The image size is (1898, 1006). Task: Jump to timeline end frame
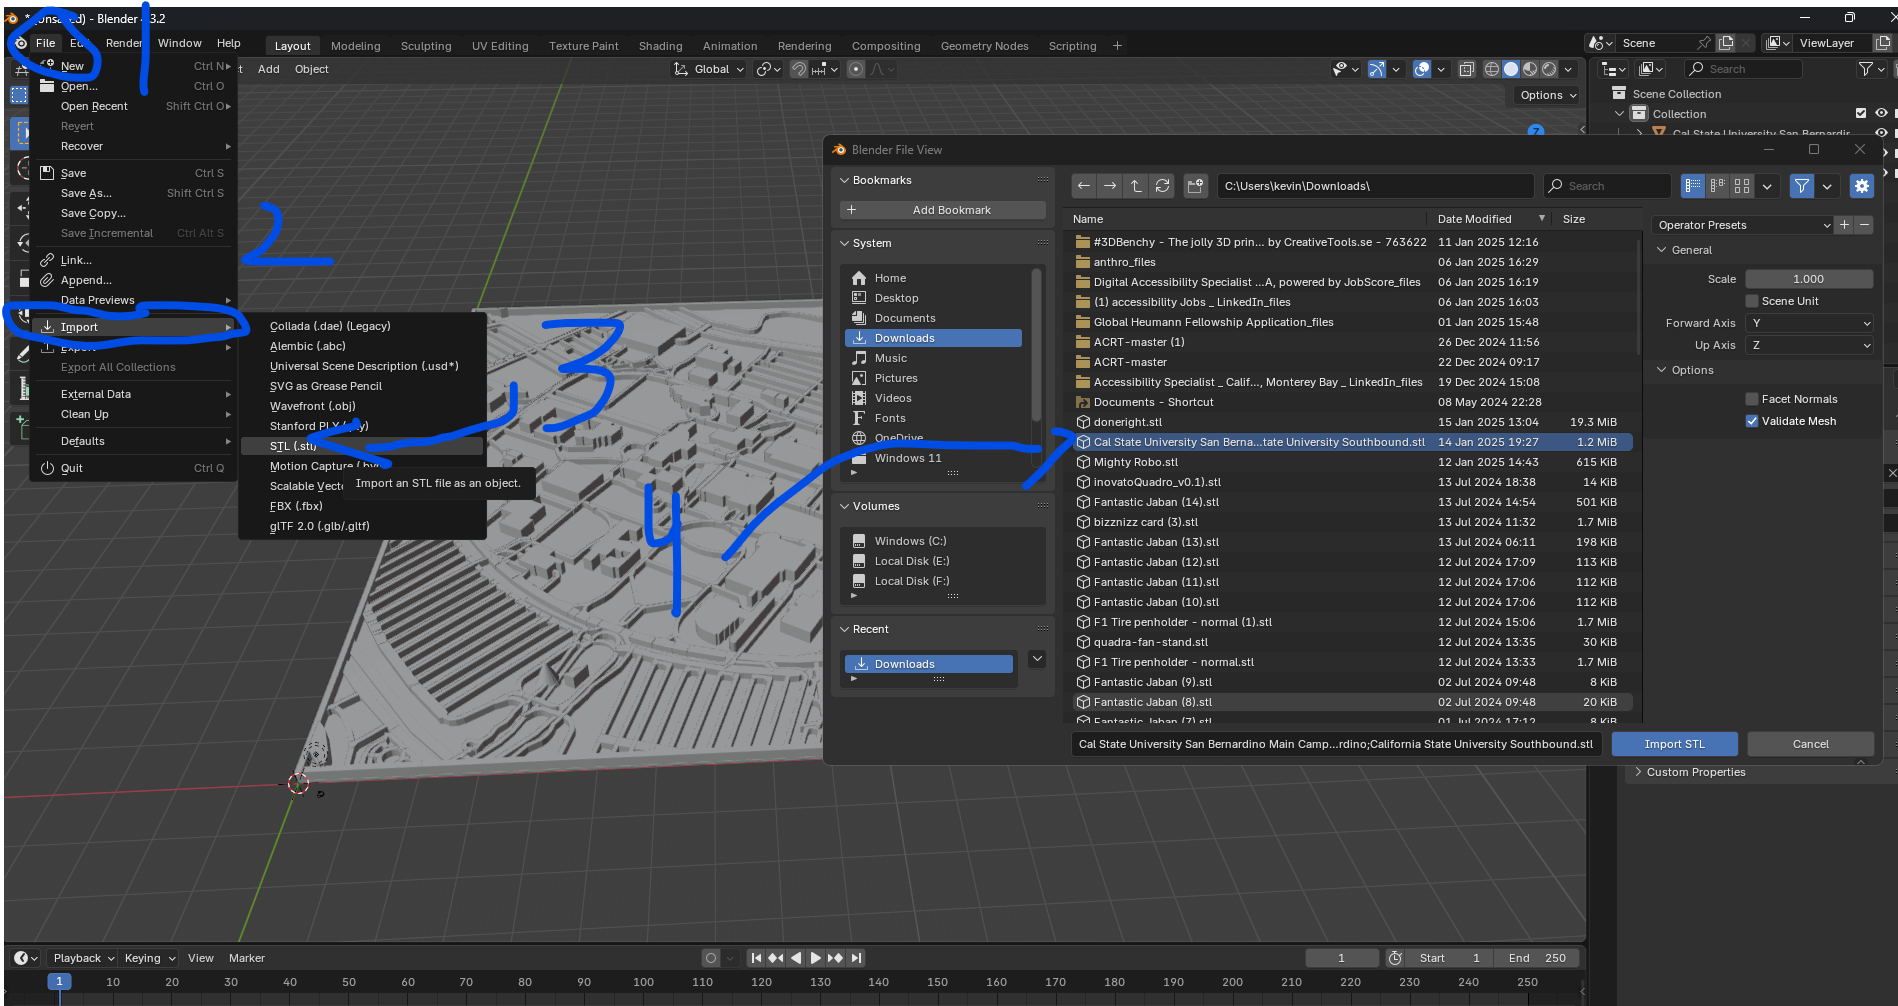(856, 958)
